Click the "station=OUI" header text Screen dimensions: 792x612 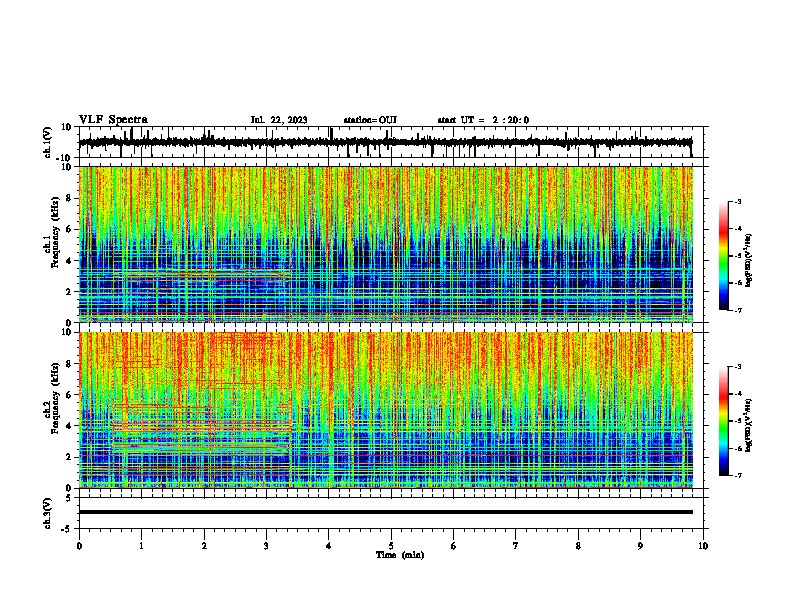tap(370, 120)
